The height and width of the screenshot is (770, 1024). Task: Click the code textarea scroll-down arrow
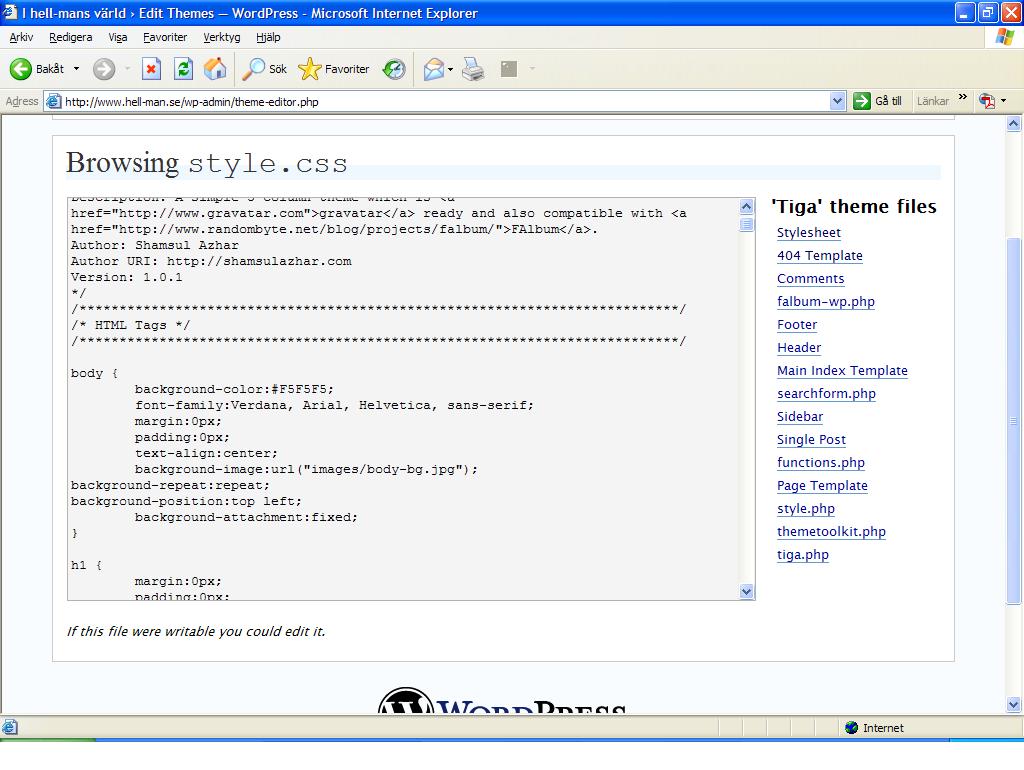746,592
